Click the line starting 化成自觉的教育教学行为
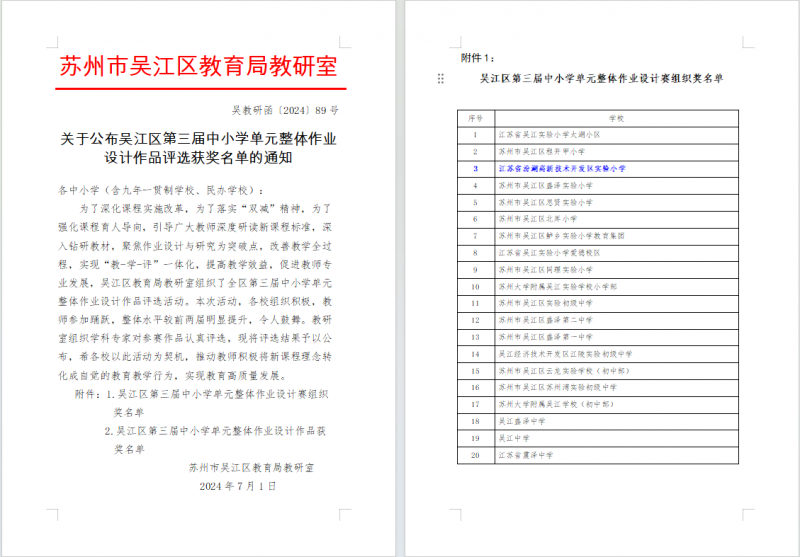Viewport: 800px width, 557px height. pos(173,376)
